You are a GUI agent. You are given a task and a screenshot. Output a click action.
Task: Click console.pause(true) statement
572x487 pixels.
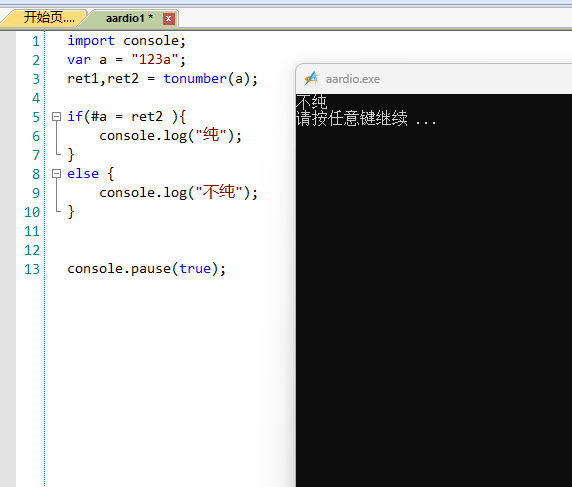pos(147,269)
